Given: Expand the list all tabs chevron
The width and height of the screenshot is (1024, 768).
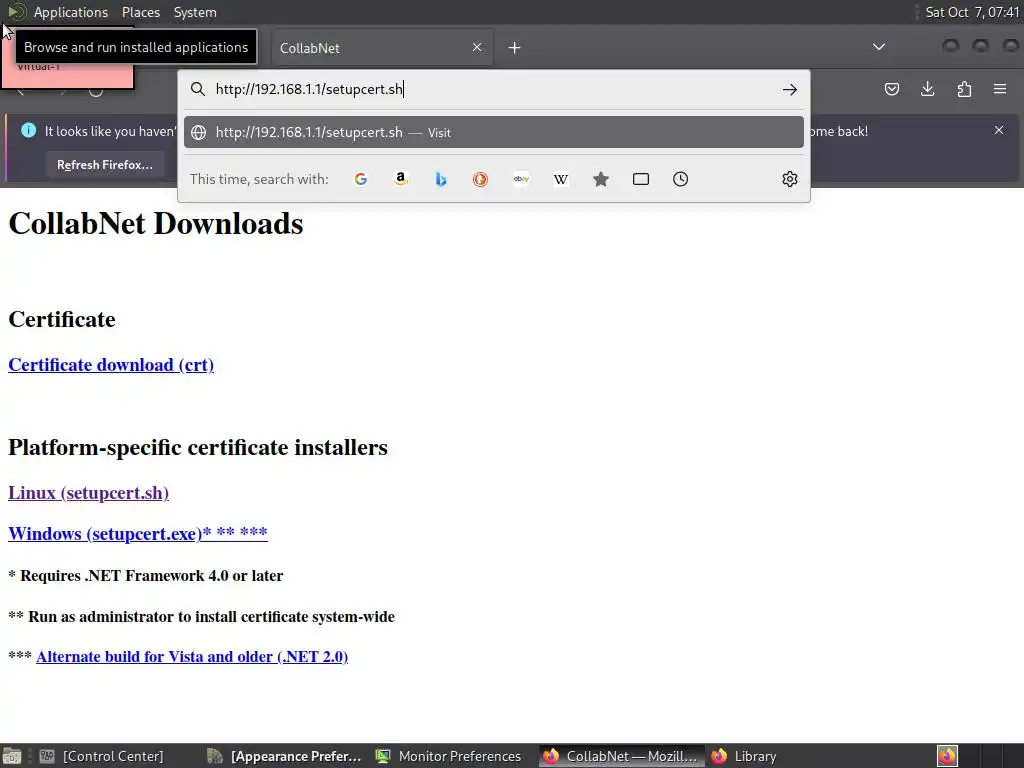Looking at the screenshot, I should point(879,47).
